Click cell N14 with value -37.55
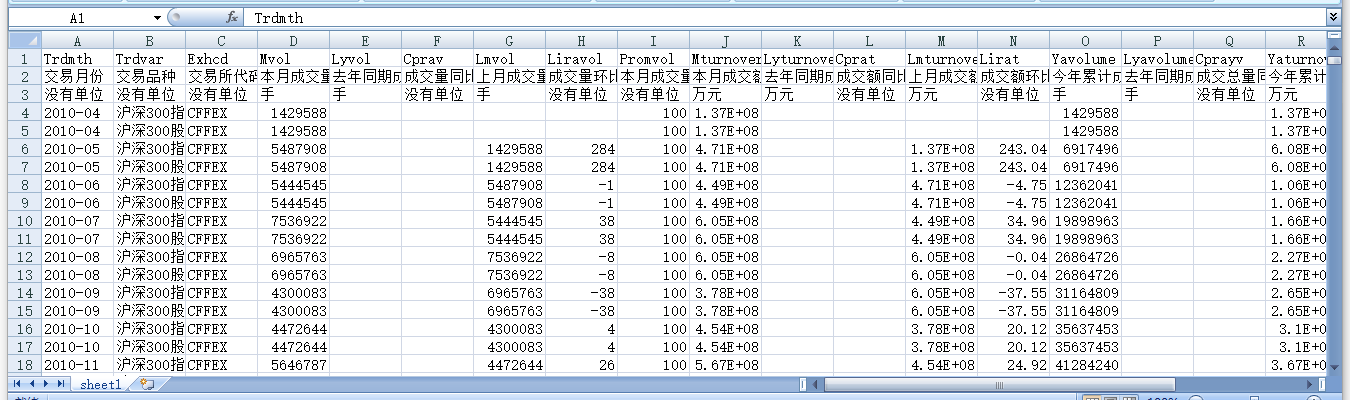1350x400 pixels. click(x=1014, y=293)
